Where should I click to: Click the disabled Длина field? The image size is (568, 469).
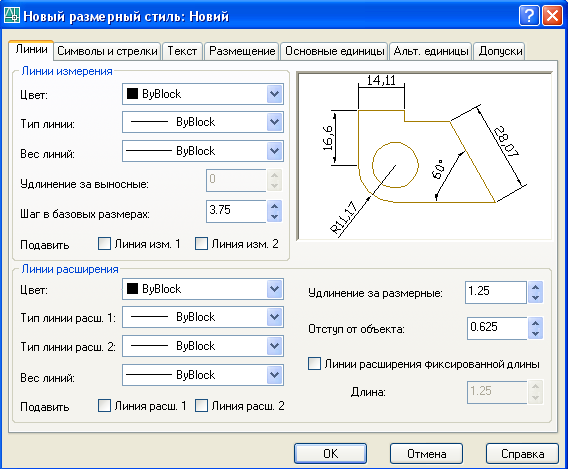click(497, 392)
